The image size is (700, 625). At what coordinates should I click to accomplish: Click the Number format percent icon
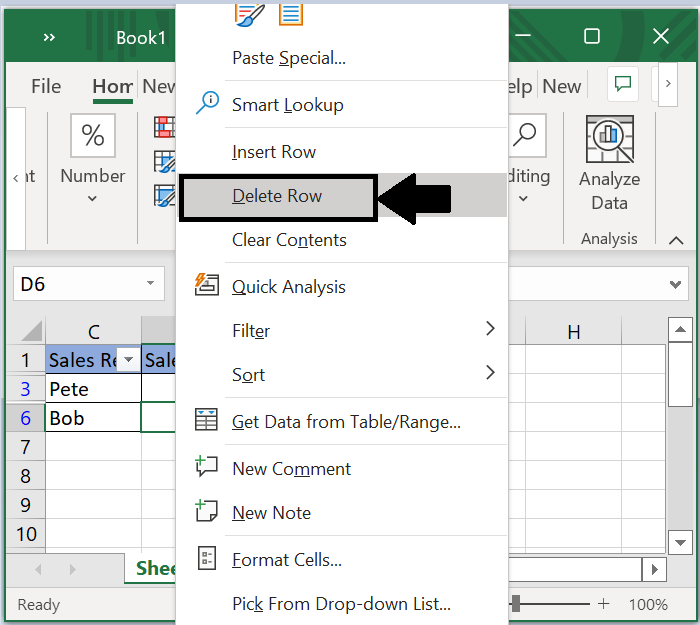(93, 135)
